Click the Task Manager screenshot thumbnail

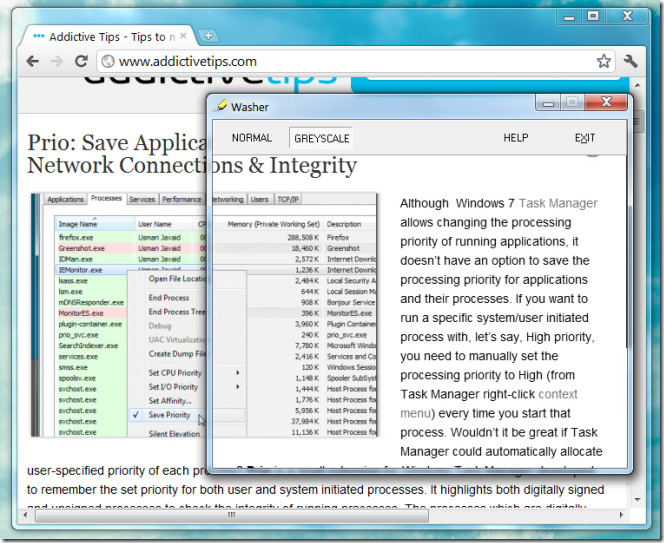[204, 314]
